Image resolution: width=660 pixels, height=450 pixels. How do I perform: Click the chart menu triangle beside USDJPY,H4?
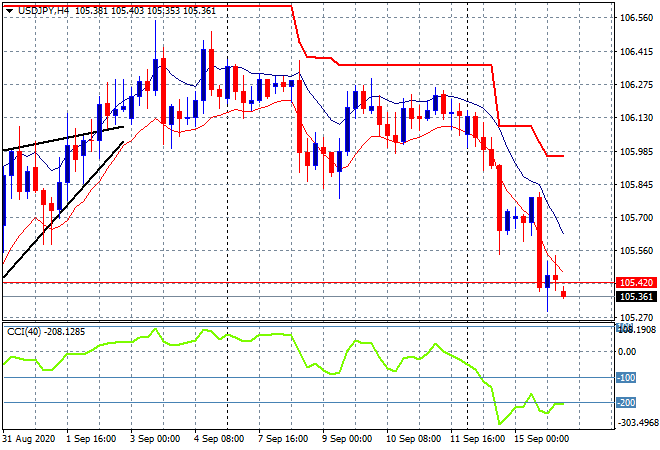(x=9, y=11)
